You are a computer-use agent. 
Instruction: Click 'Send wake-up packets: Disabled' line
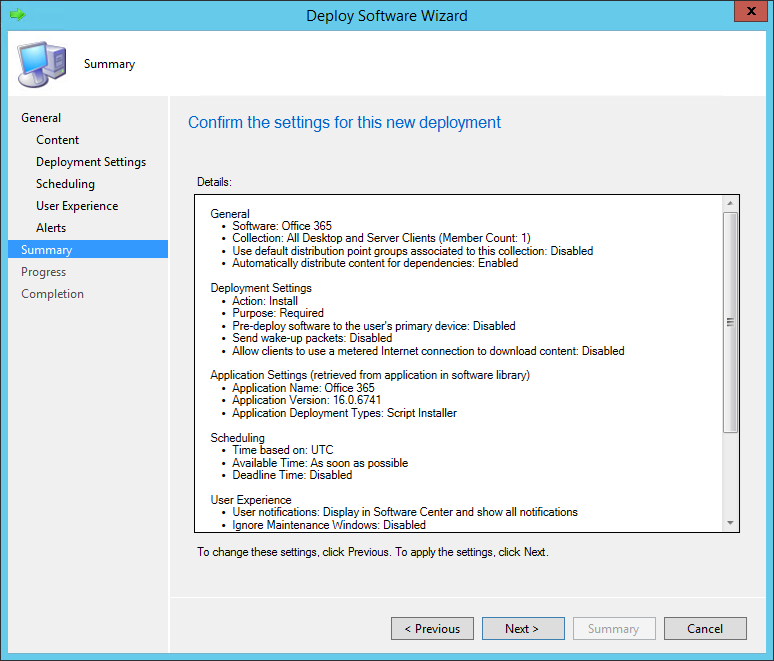[x=312, y=338]
